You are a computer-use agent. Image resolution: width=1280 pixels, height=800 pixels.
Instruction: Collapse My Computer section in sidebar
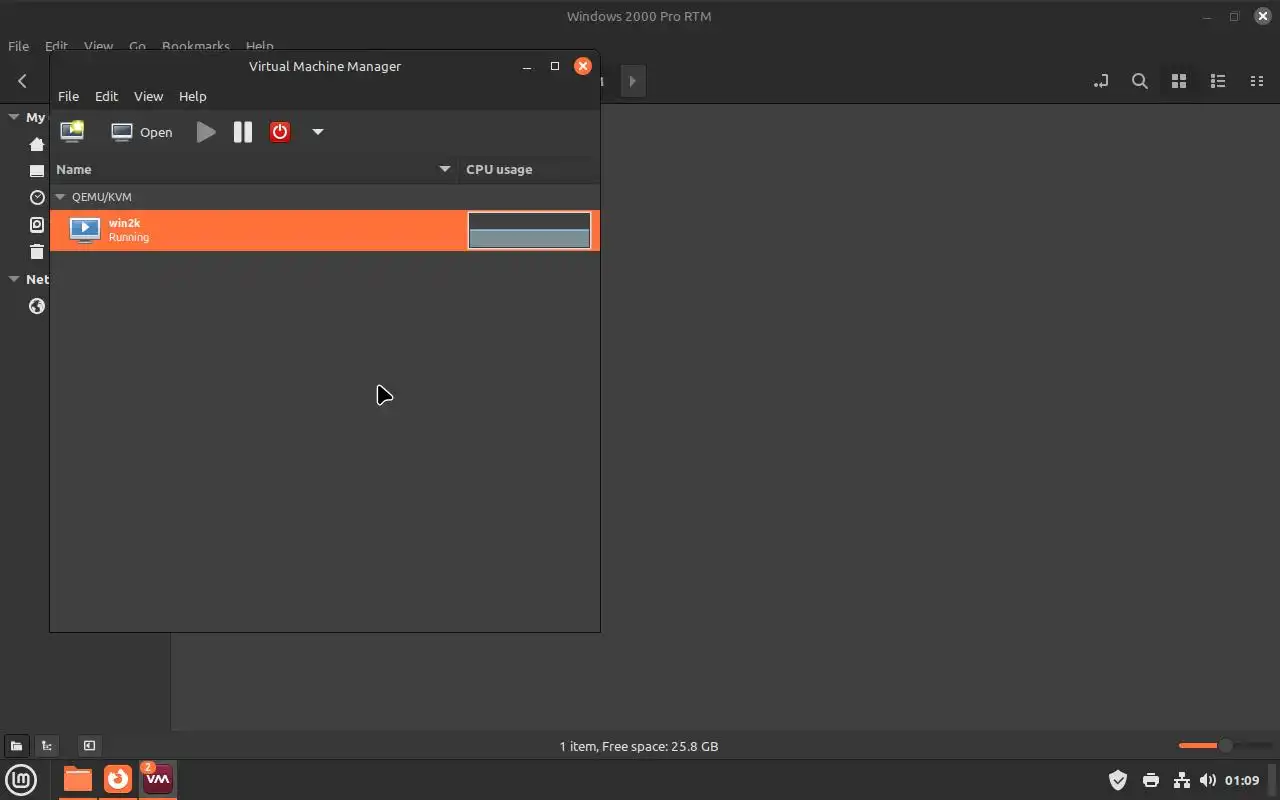[x=14, y=117]
